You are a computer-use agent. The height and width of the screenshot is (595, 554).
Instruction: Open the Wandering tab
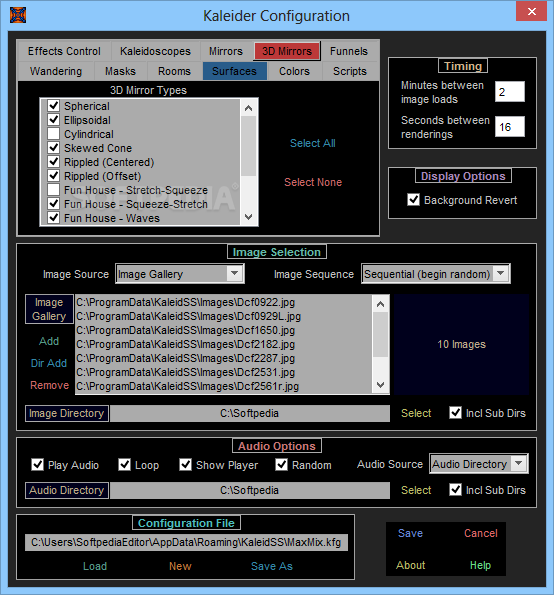56,71
